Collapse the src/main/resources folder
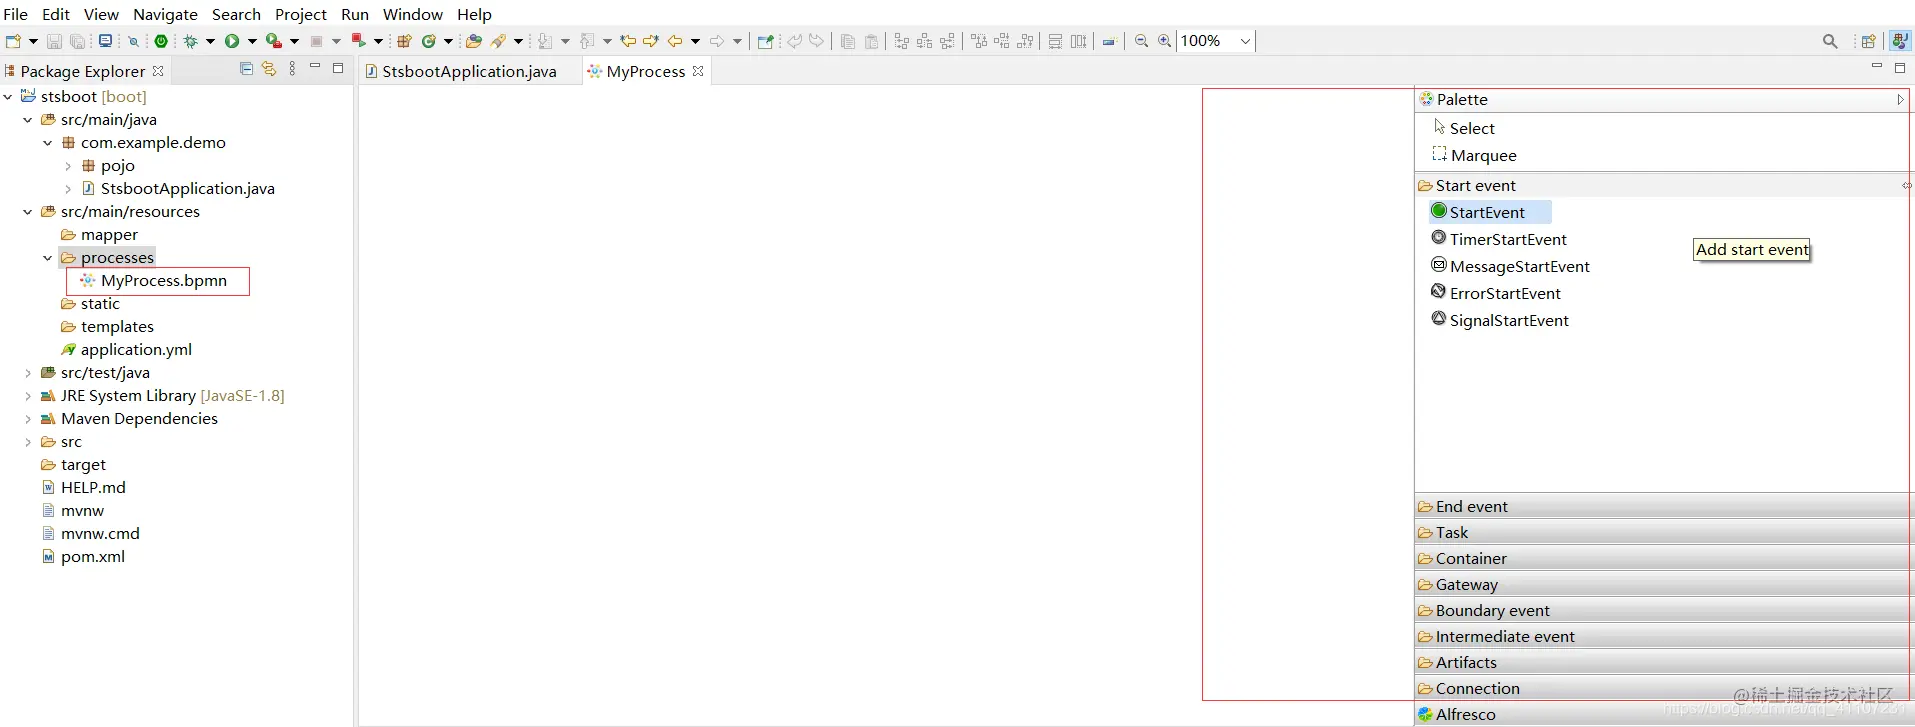This screenshot has height=727, width=1915. pyautogui.click(x=28, y=212)
